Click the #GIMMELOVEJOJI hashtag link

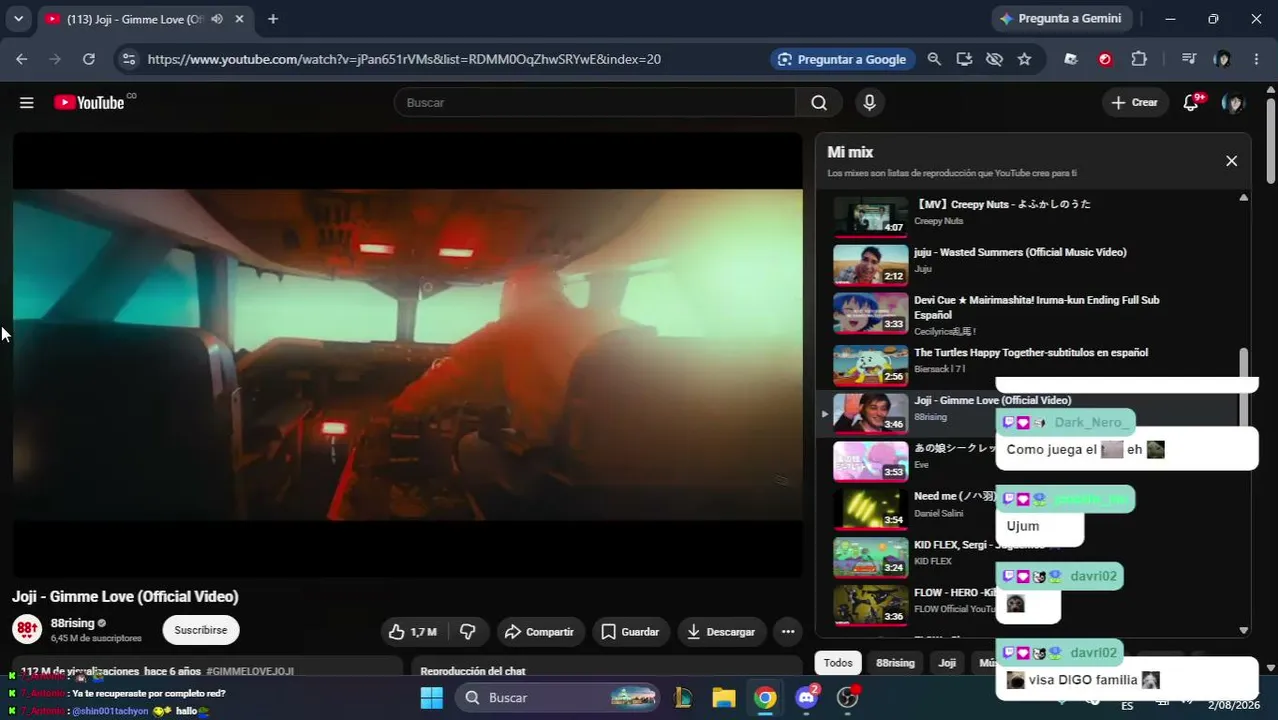click(x=250, y=671)
